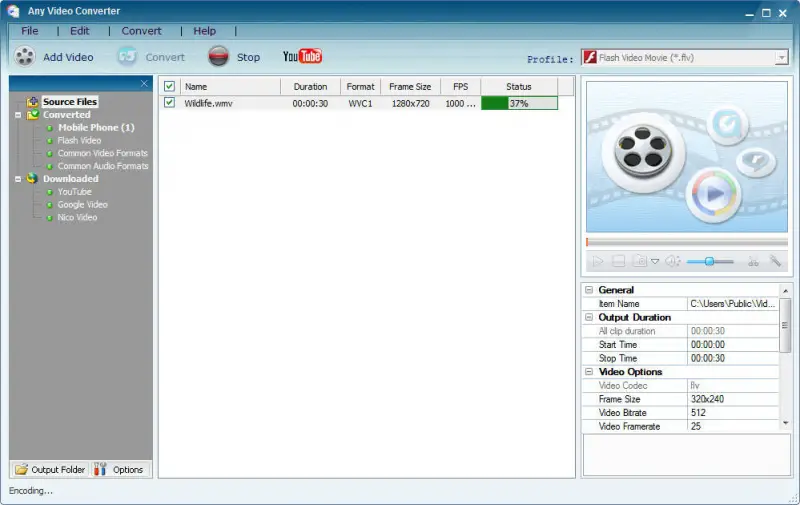The width and height of the screenshot is (800, 505).
Task: Select Common Audio Formats tree item
Action: 103,166
